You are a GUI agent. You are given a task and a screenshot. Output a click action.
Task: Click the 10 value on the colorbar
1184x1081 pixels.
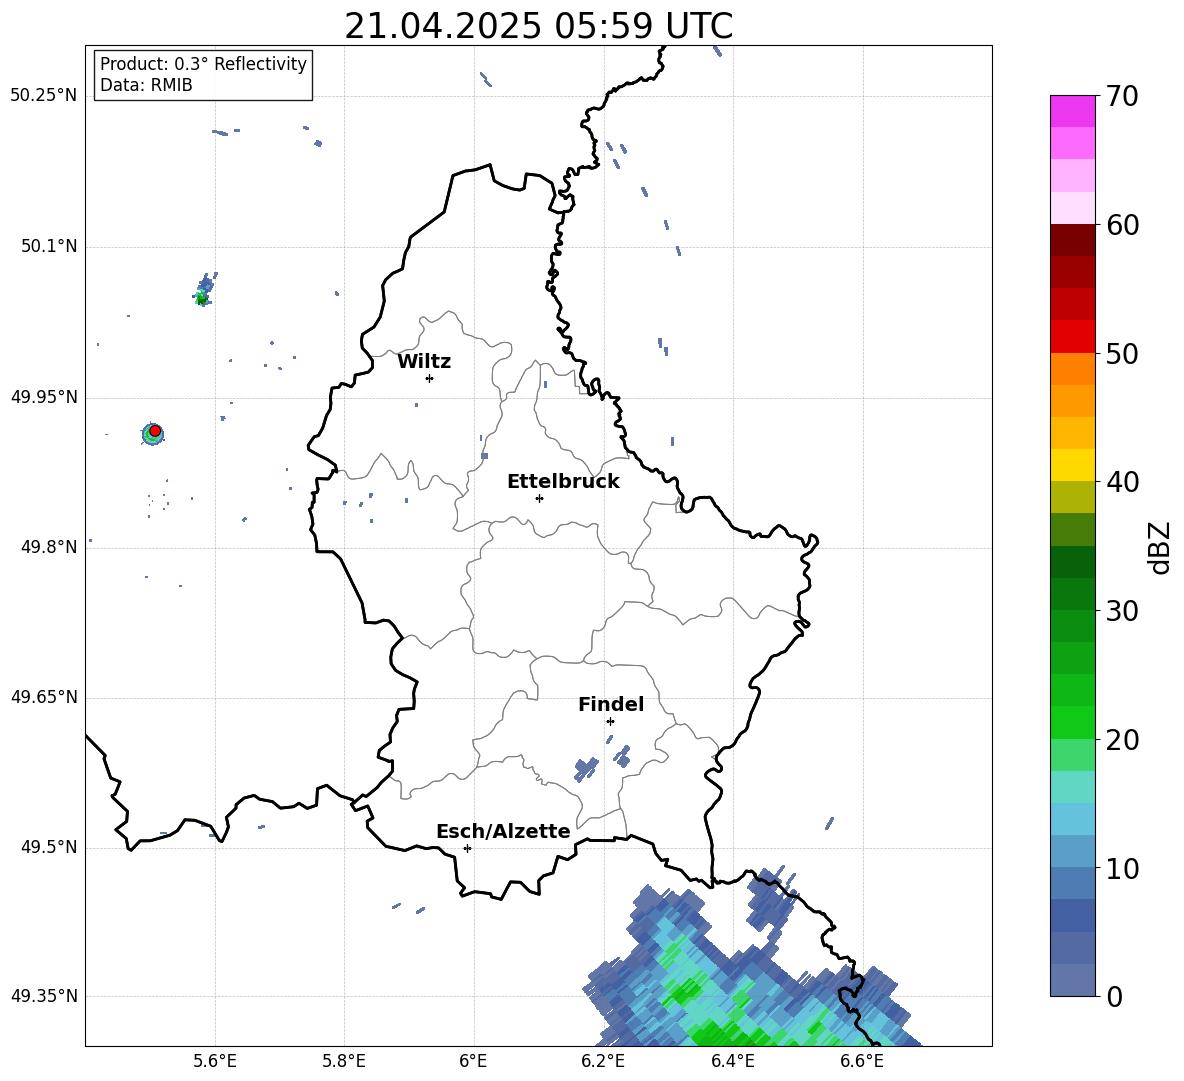[1122, 868]
